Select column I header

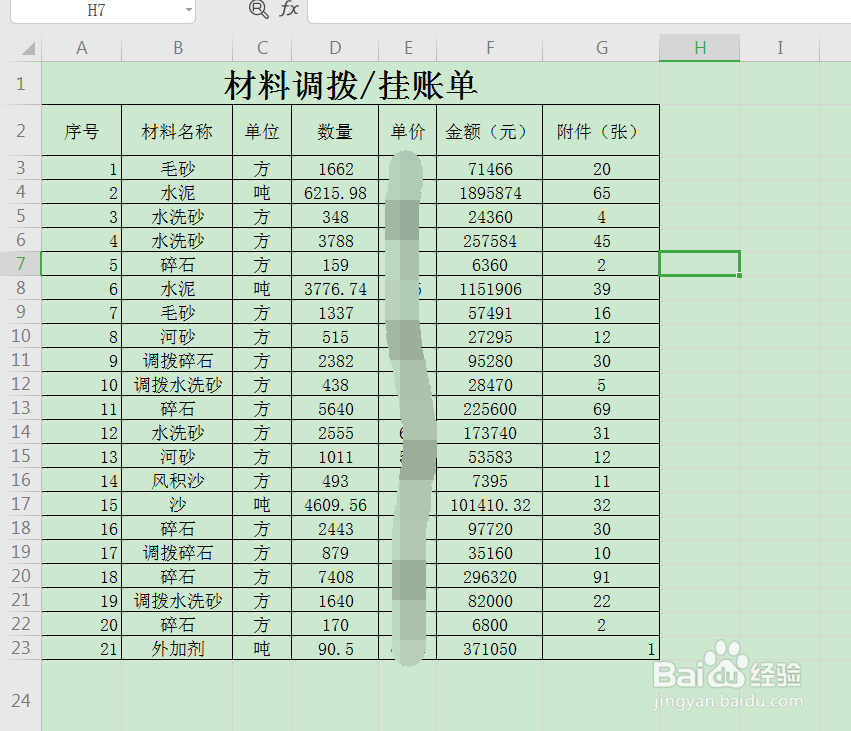[780, 48]
